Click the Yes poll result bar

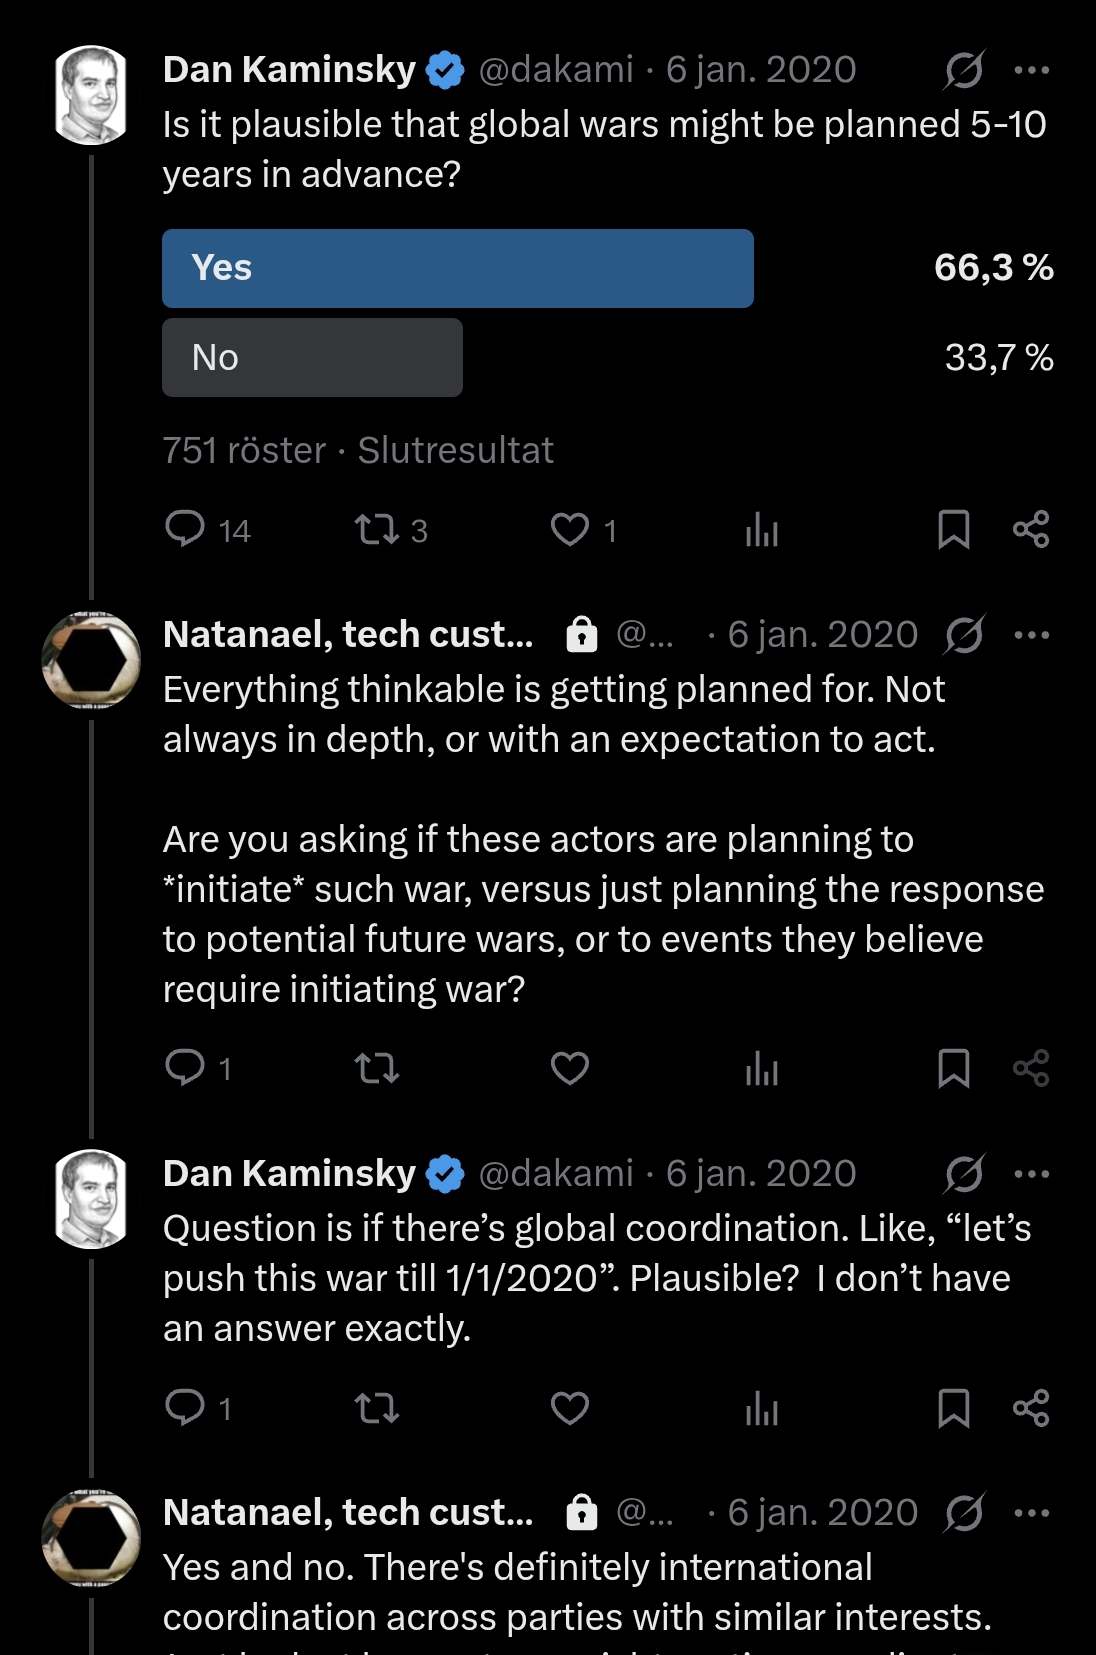pyautogui.click(x=457, y=268)
